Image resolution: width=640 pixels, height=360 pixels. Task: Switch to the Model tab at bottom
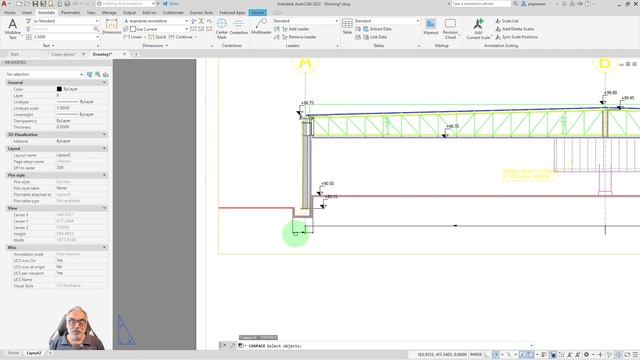13,353
